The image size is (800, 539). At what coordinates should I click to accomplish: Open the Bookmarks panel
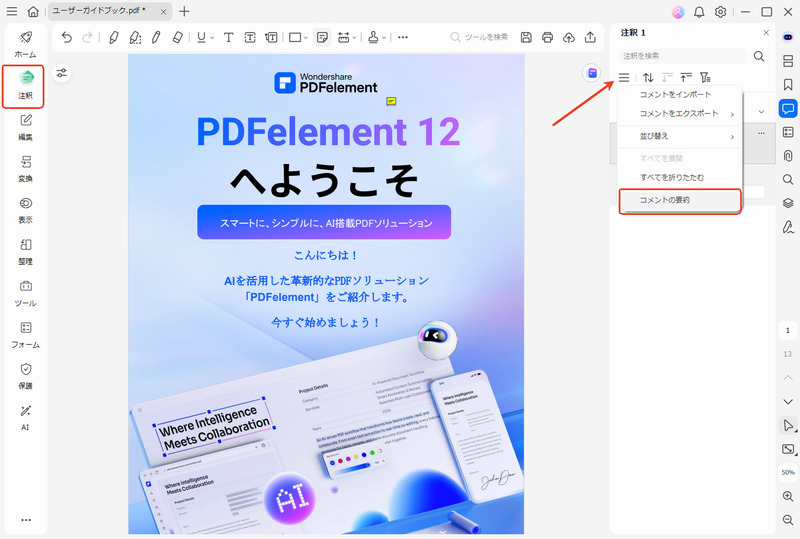[788, 85]
